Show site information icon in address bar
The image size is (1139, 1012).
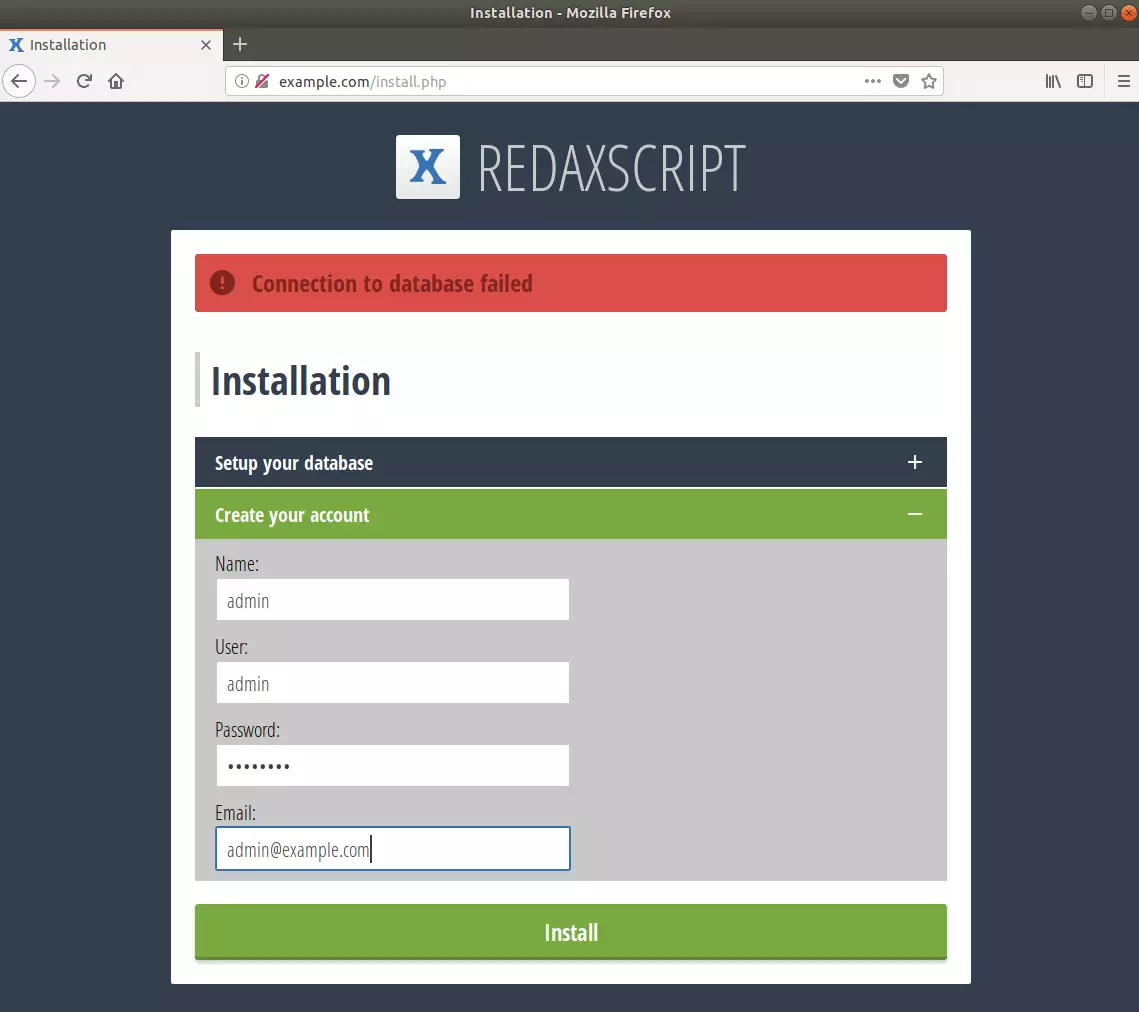pos(242,81)
